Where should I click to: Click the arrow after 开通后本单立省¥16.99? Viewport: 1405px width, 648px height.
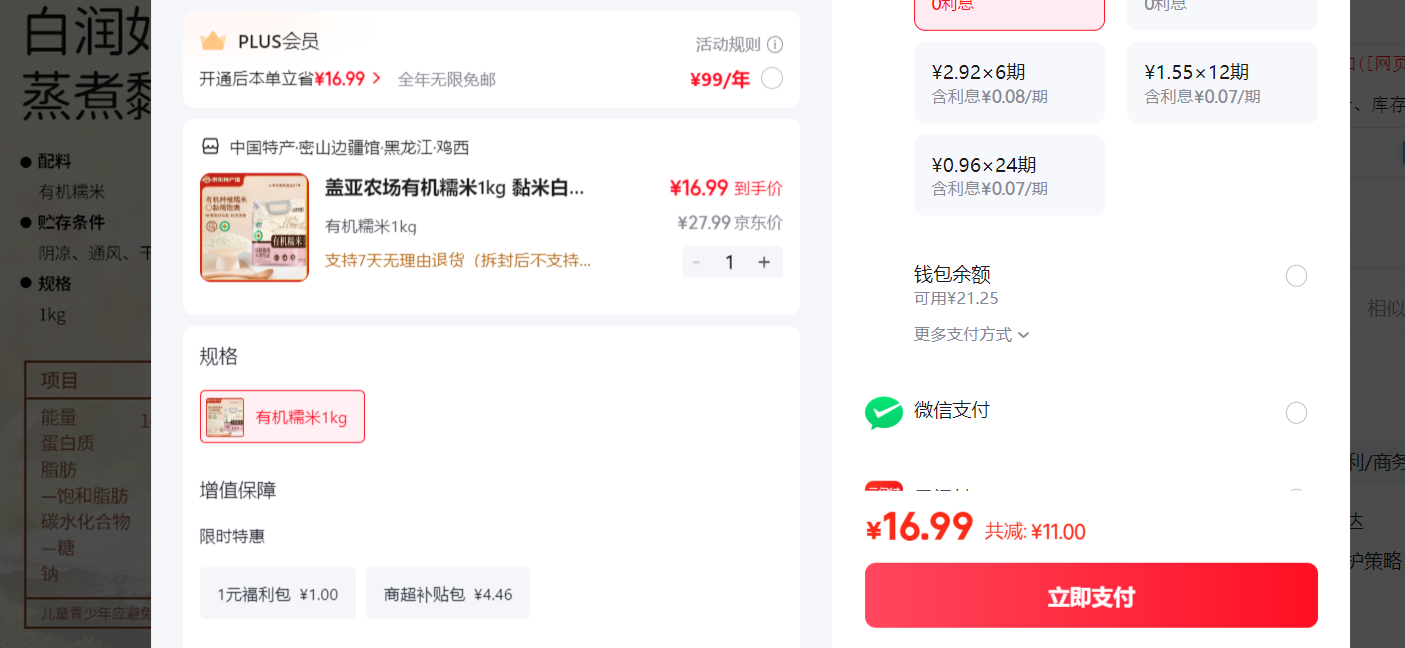pos(377,78)
